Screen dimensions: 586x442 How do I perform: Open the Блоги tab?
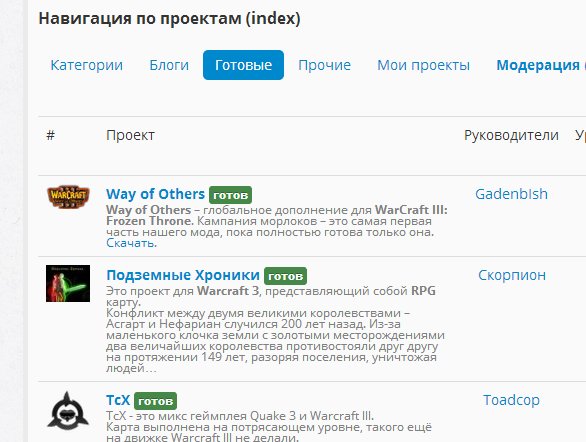[x=169, y=65]
